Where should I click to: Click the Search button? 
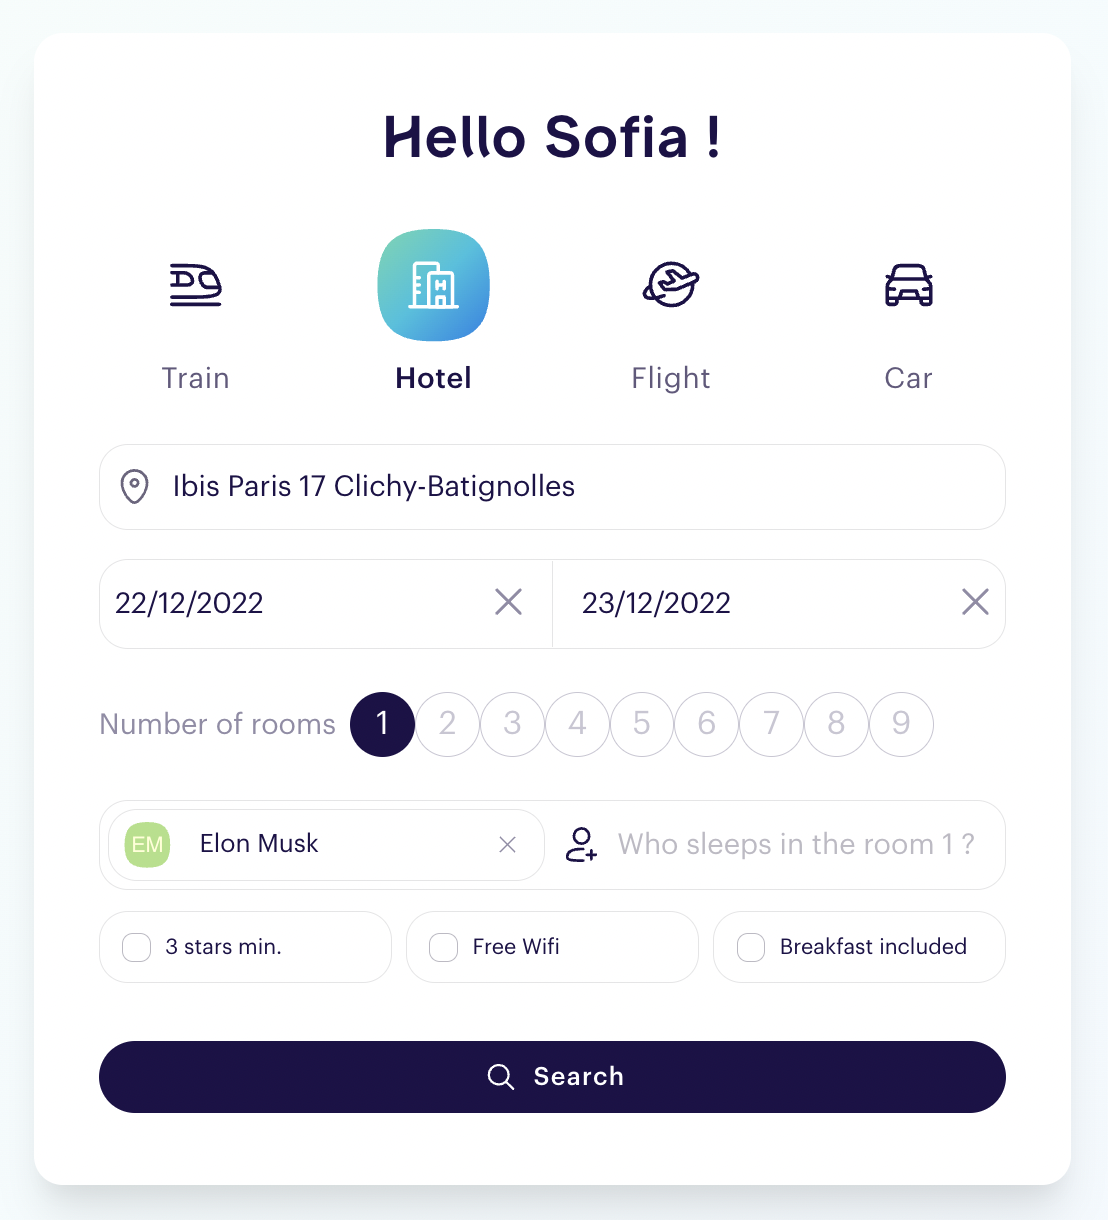click(x=552, y=1077)
